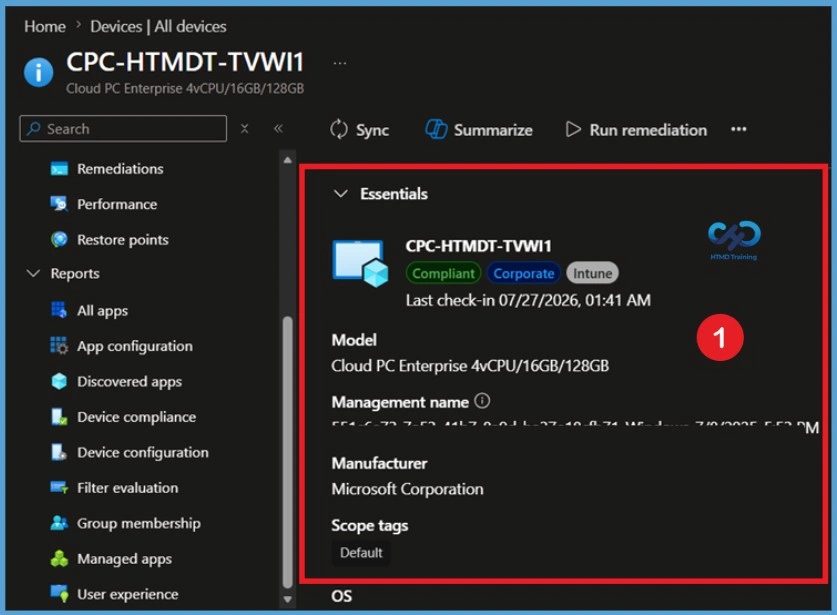837x615 pixels.
Task: Click the sidebar scrollbar thumb
Action: [288, 453]
